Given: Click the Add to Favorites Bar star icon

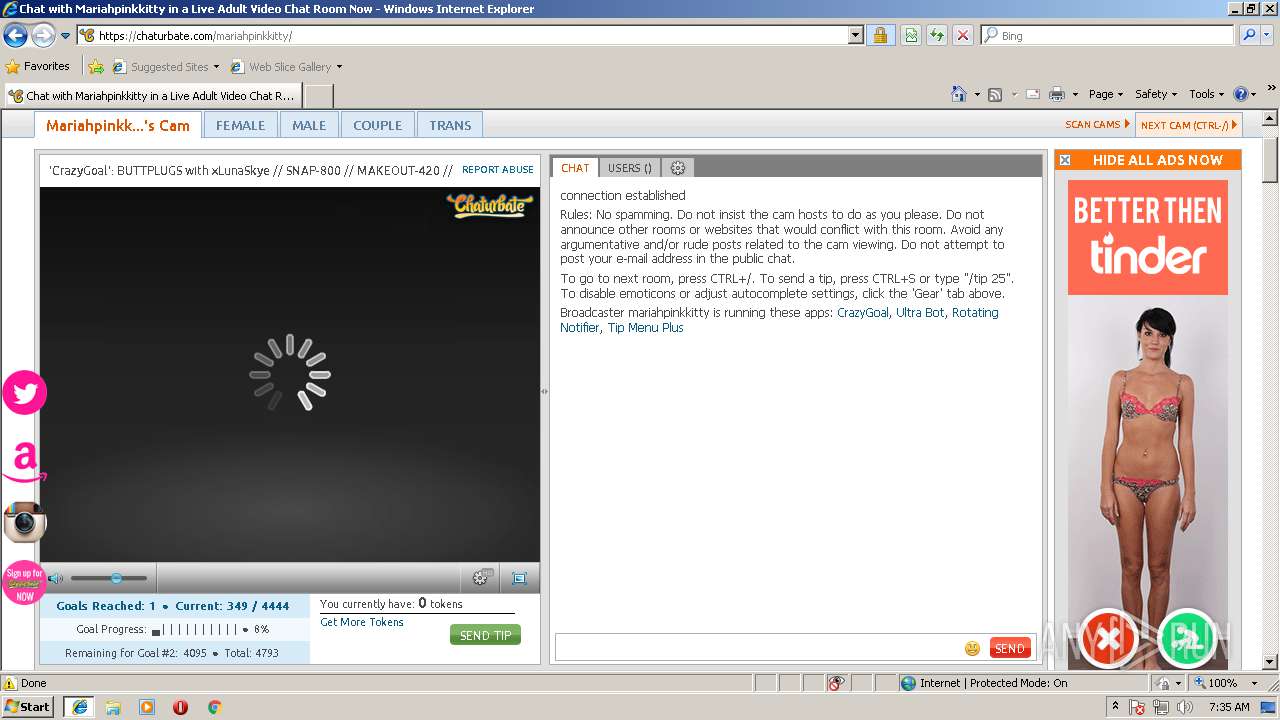Looking at the screenshot, I should tap(96, 67).
